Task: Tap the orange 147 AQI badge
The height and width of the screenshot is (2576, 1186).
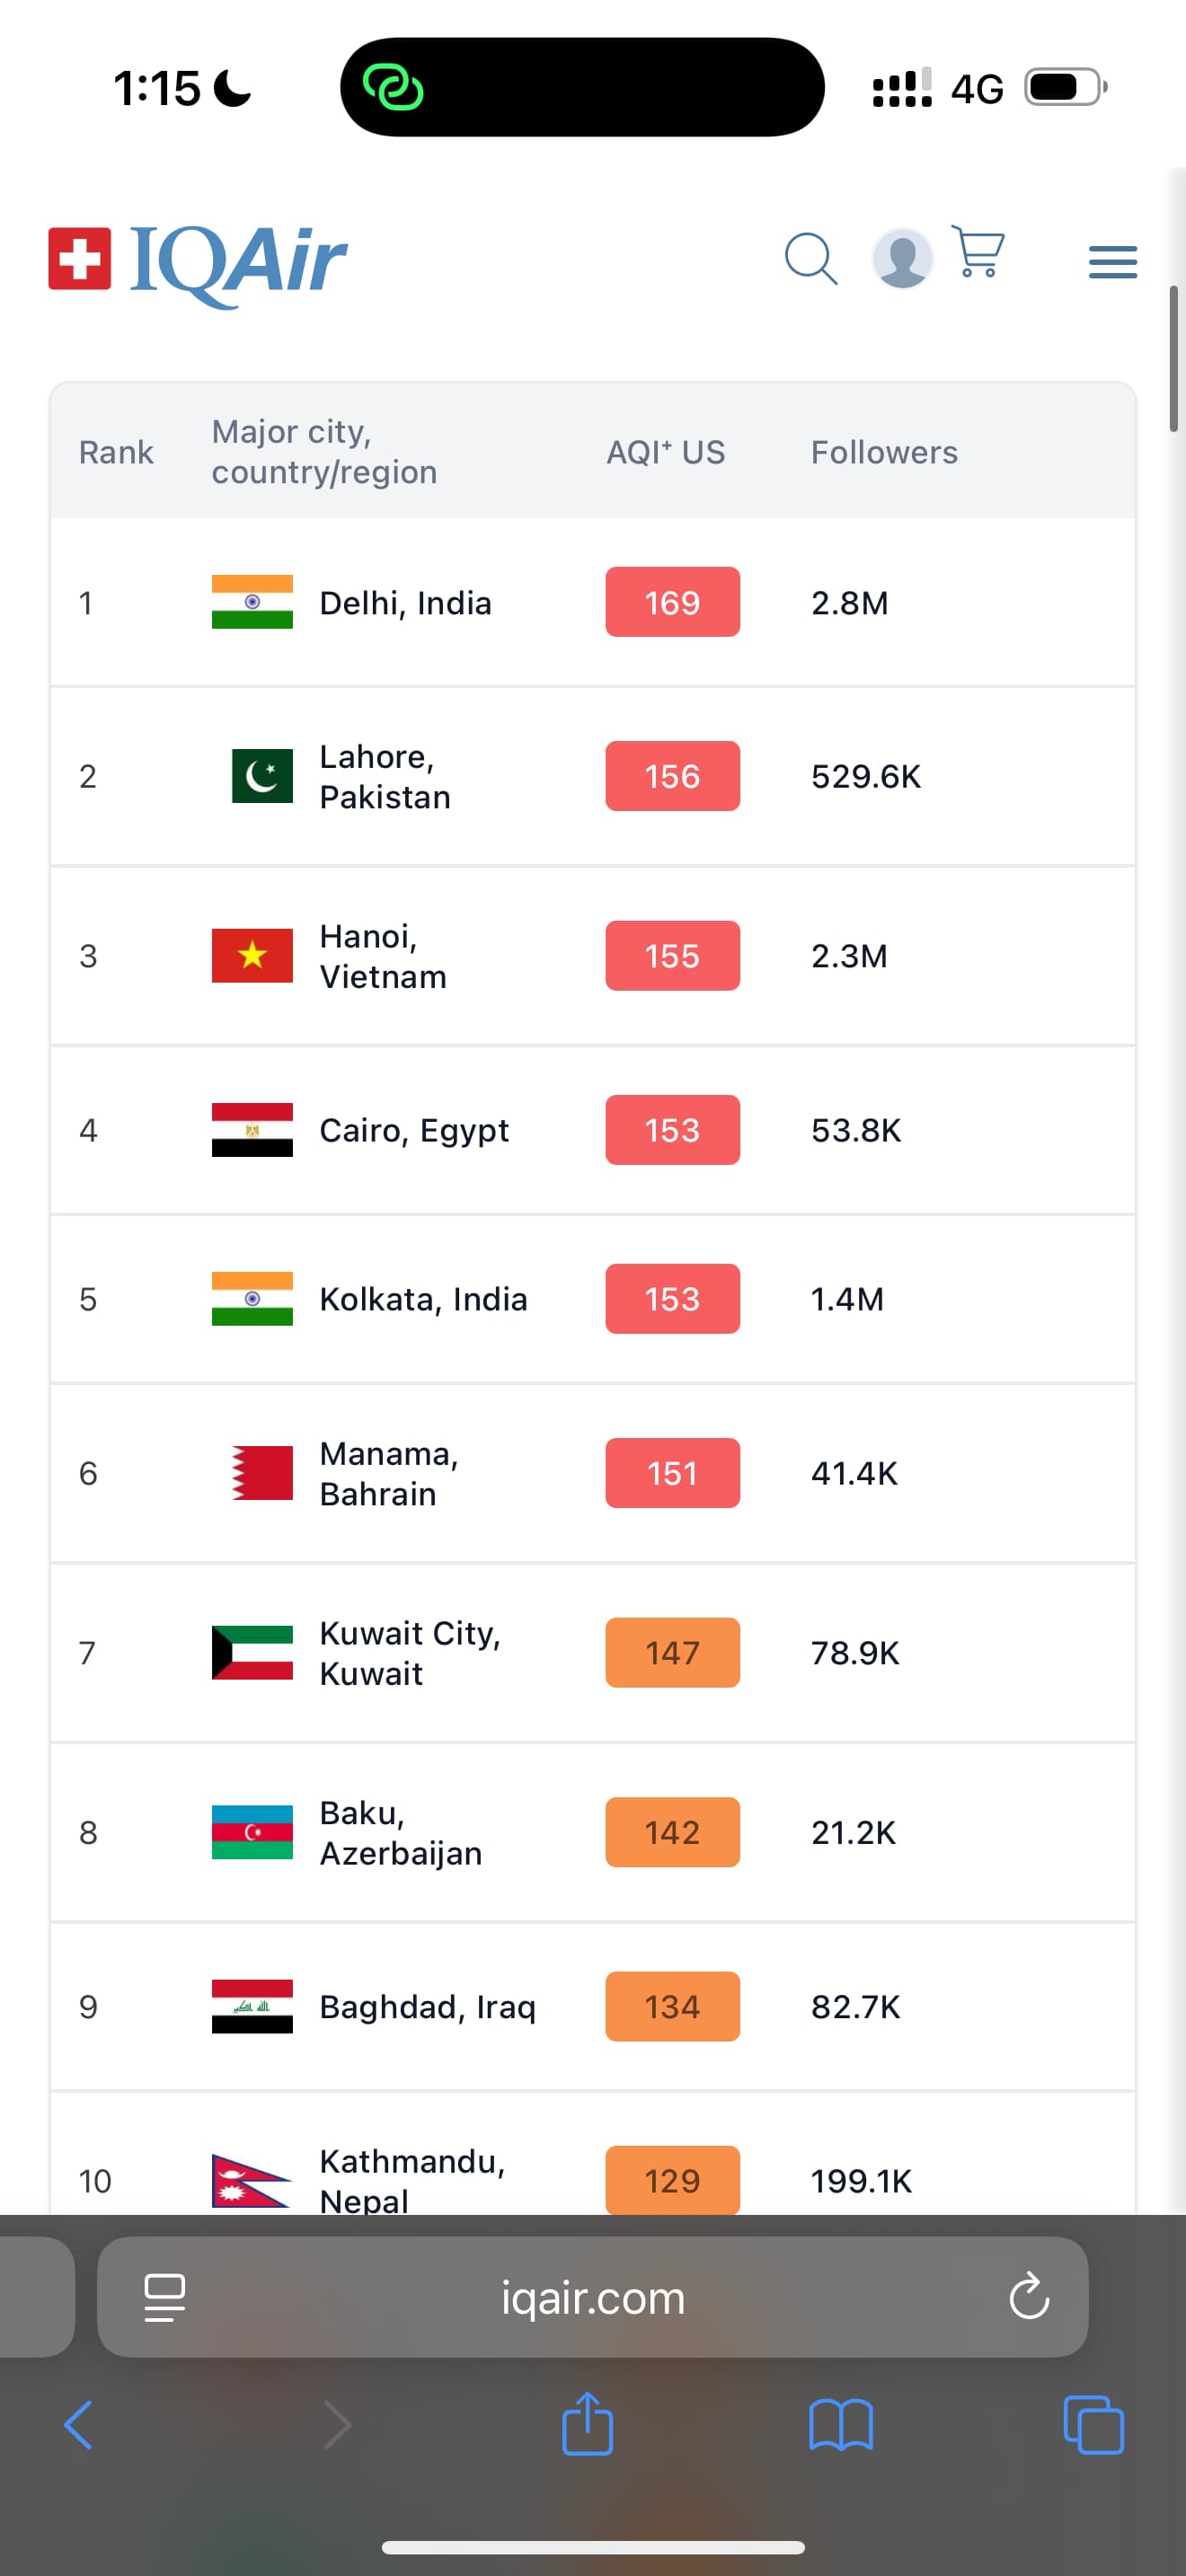Action: tap(672, 1653)
